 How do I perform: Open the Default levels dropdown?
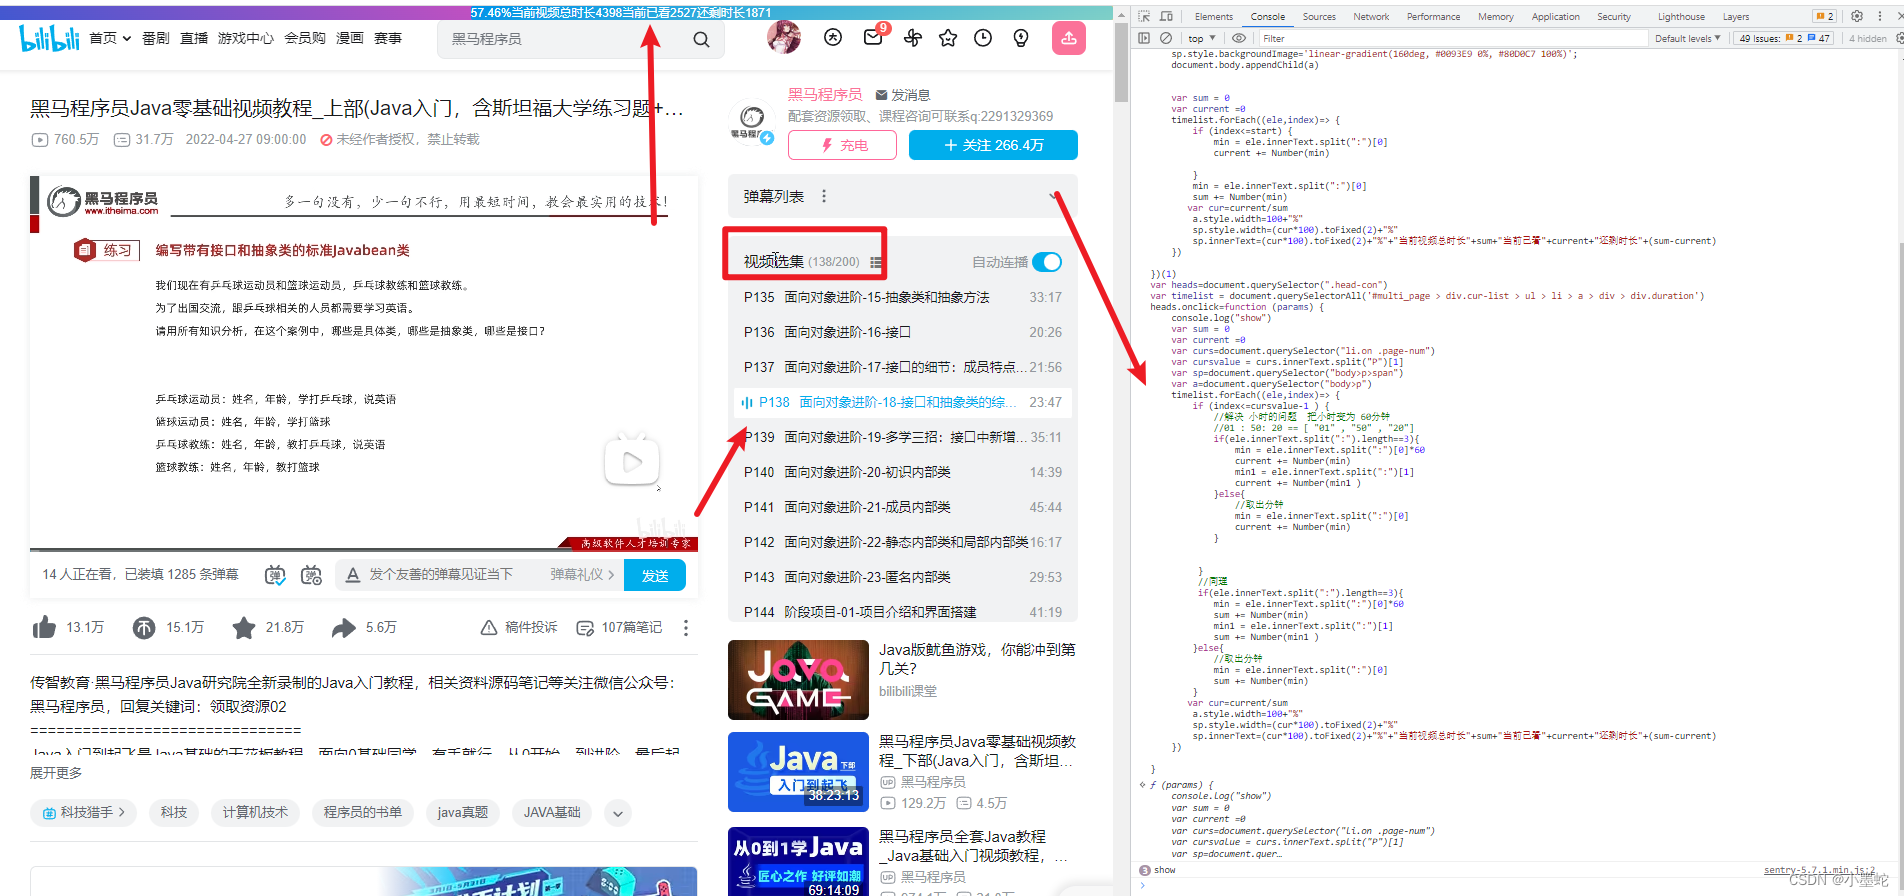1688,38
